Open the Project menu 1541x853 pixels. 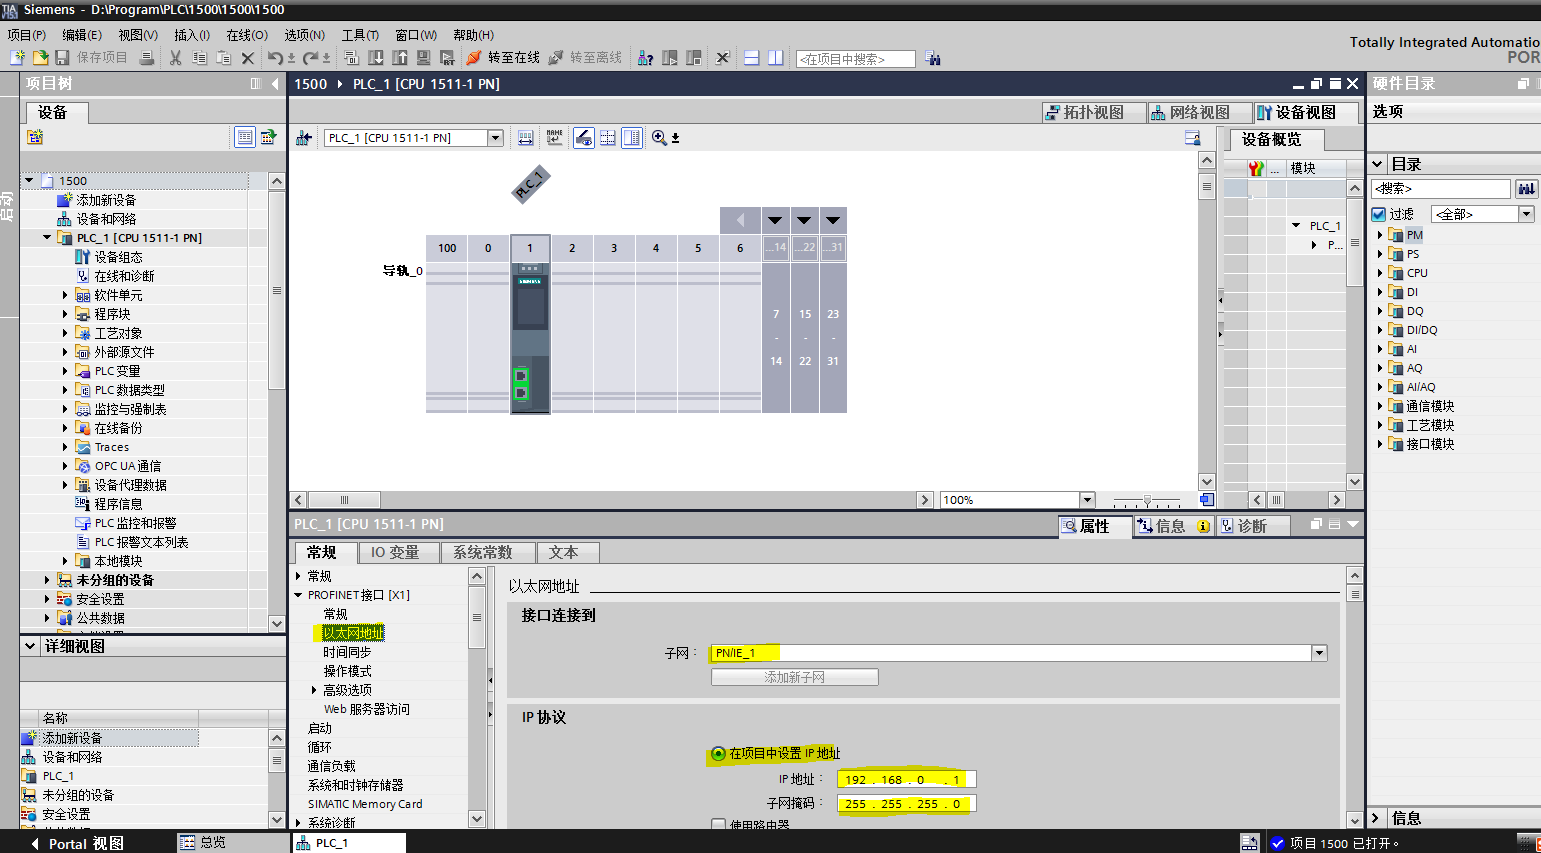click(x=26, y=35)
